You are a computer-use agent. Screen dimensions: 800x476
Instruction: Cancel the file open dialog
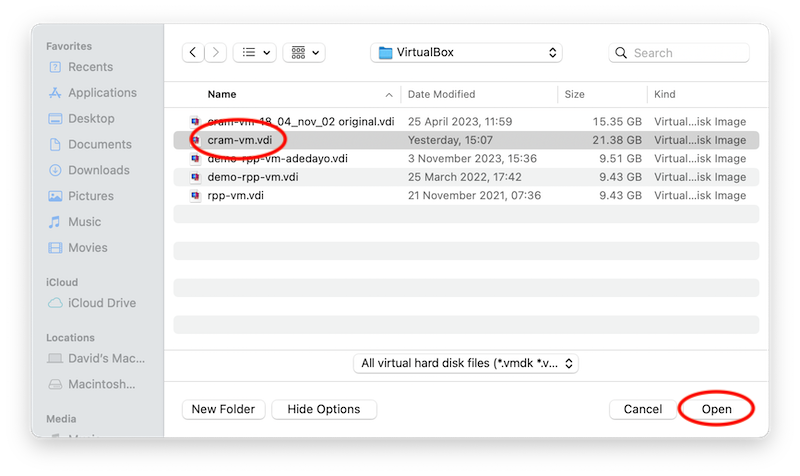point(643,409)
